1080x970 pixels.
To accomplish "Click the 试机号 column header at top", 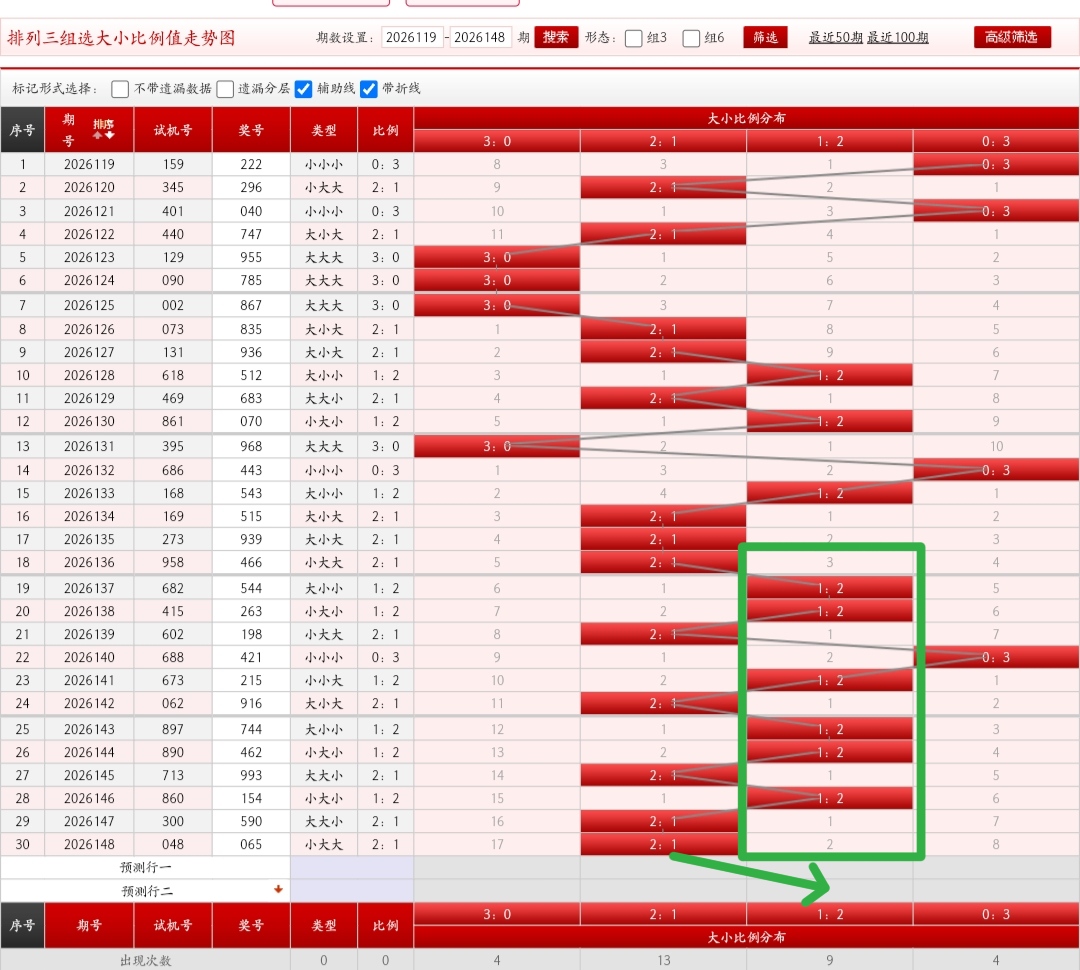I will click(x=173, y=130).
